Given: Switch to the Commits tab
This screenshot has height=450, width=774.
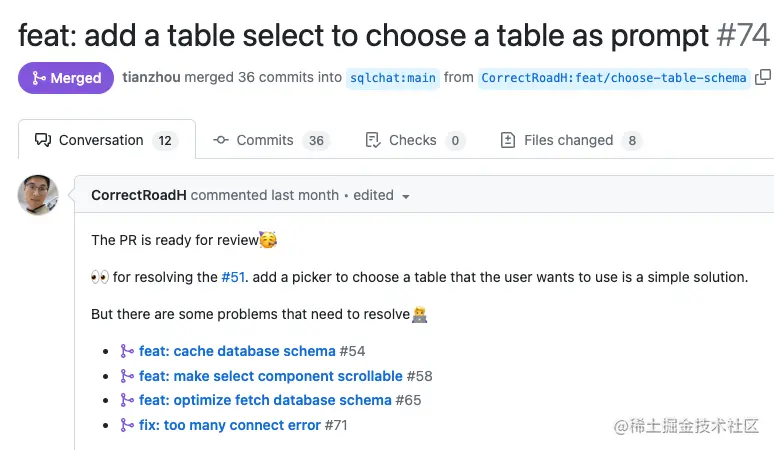Looking at the screenshot, I should click(x=265, y=140).
